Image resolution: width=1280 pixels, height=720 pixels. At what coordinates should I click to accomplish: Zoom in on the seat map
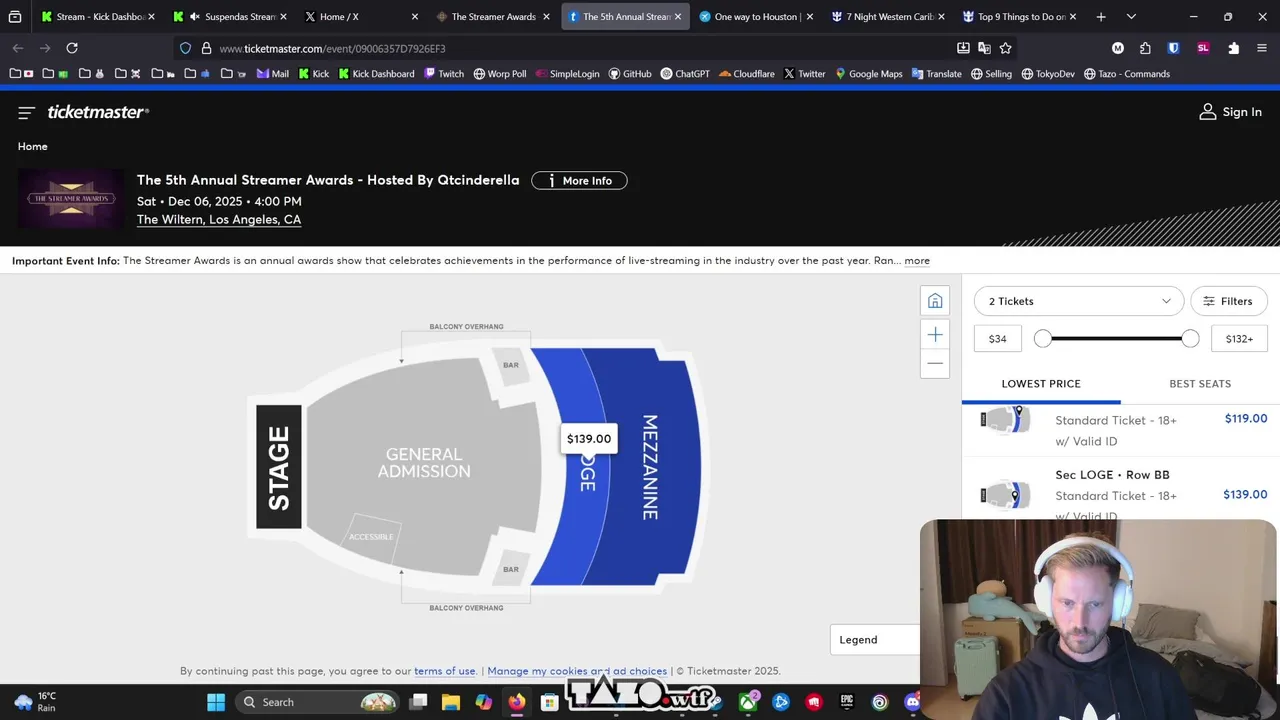click(935, 335)
